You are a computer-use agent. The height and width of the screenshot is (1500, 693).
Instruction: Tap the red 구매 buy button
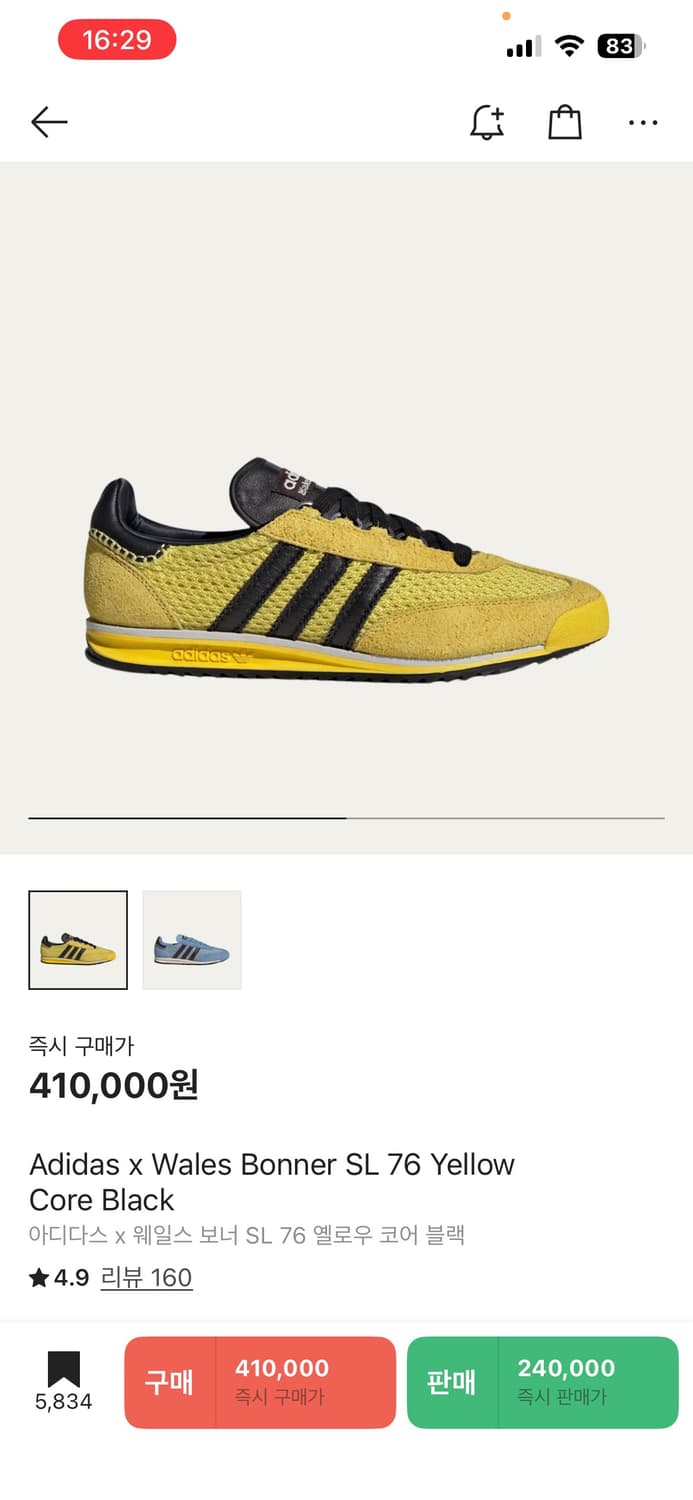[x=260, y=1383]
